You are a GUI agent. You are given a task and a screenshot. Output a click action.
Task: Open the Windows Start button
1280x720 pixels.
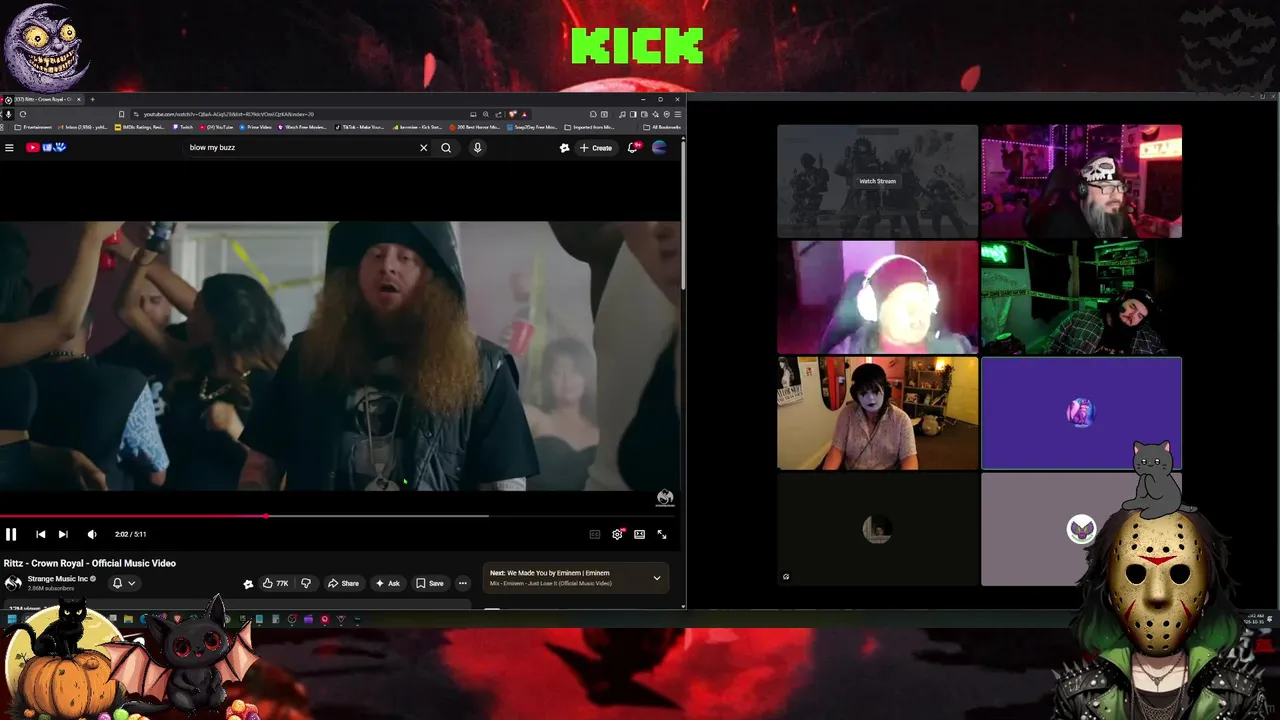(x=12, y=619)
